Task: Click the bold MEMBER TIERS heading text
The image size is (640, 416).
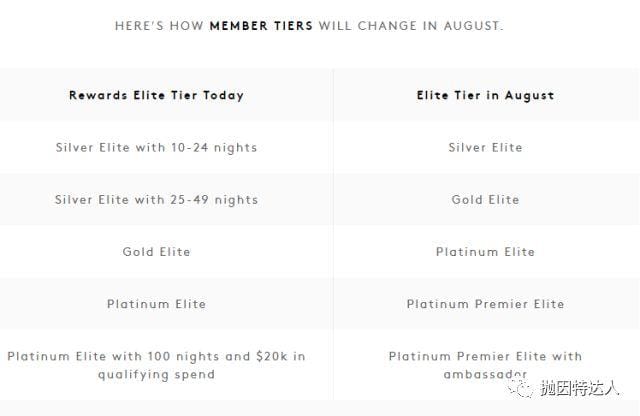Action: (261, 24)
